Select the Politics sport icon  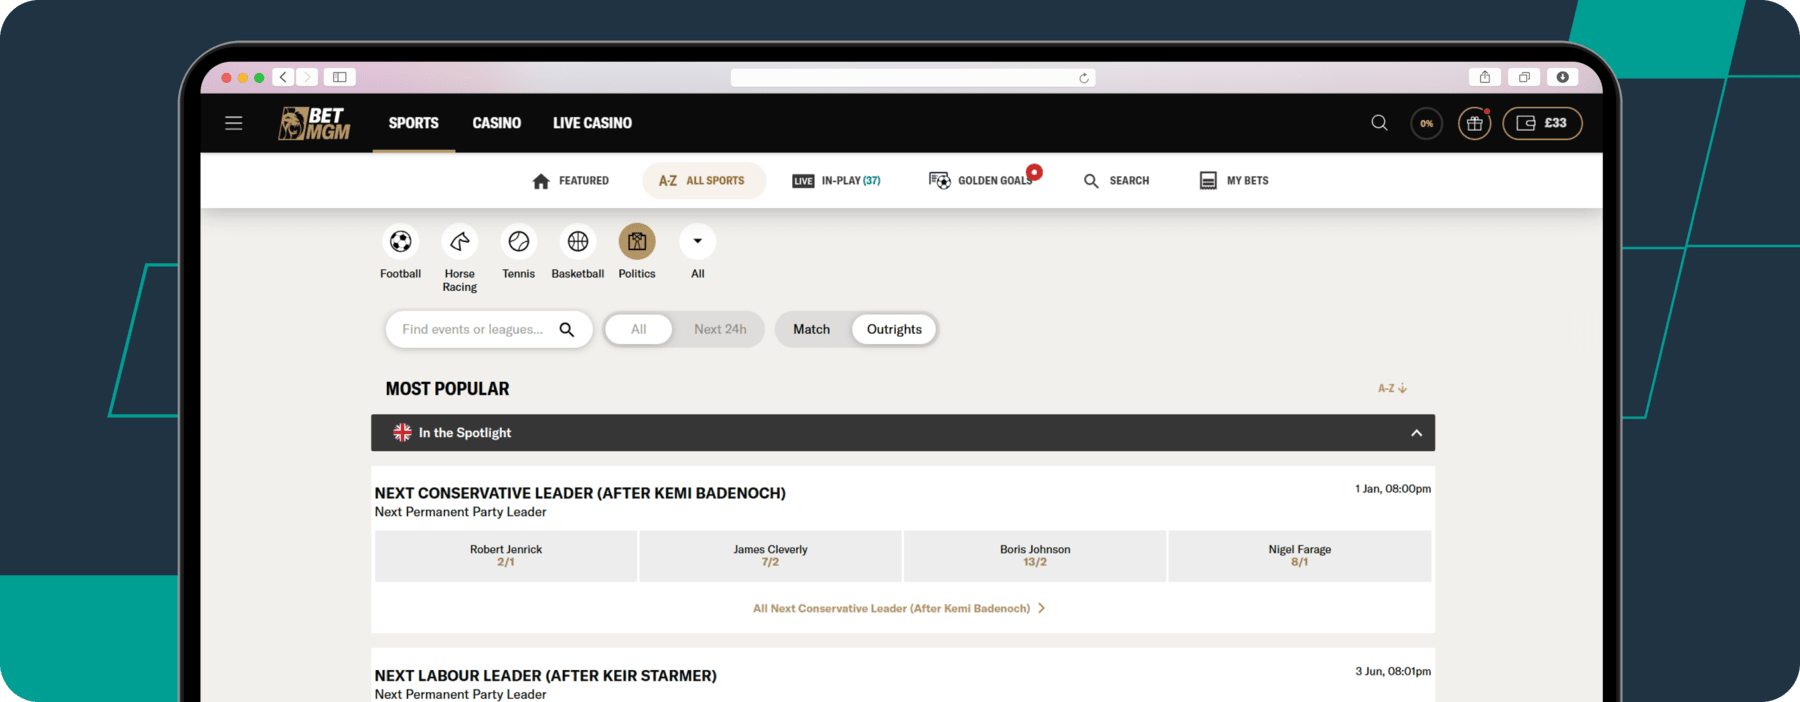(637, 242)
